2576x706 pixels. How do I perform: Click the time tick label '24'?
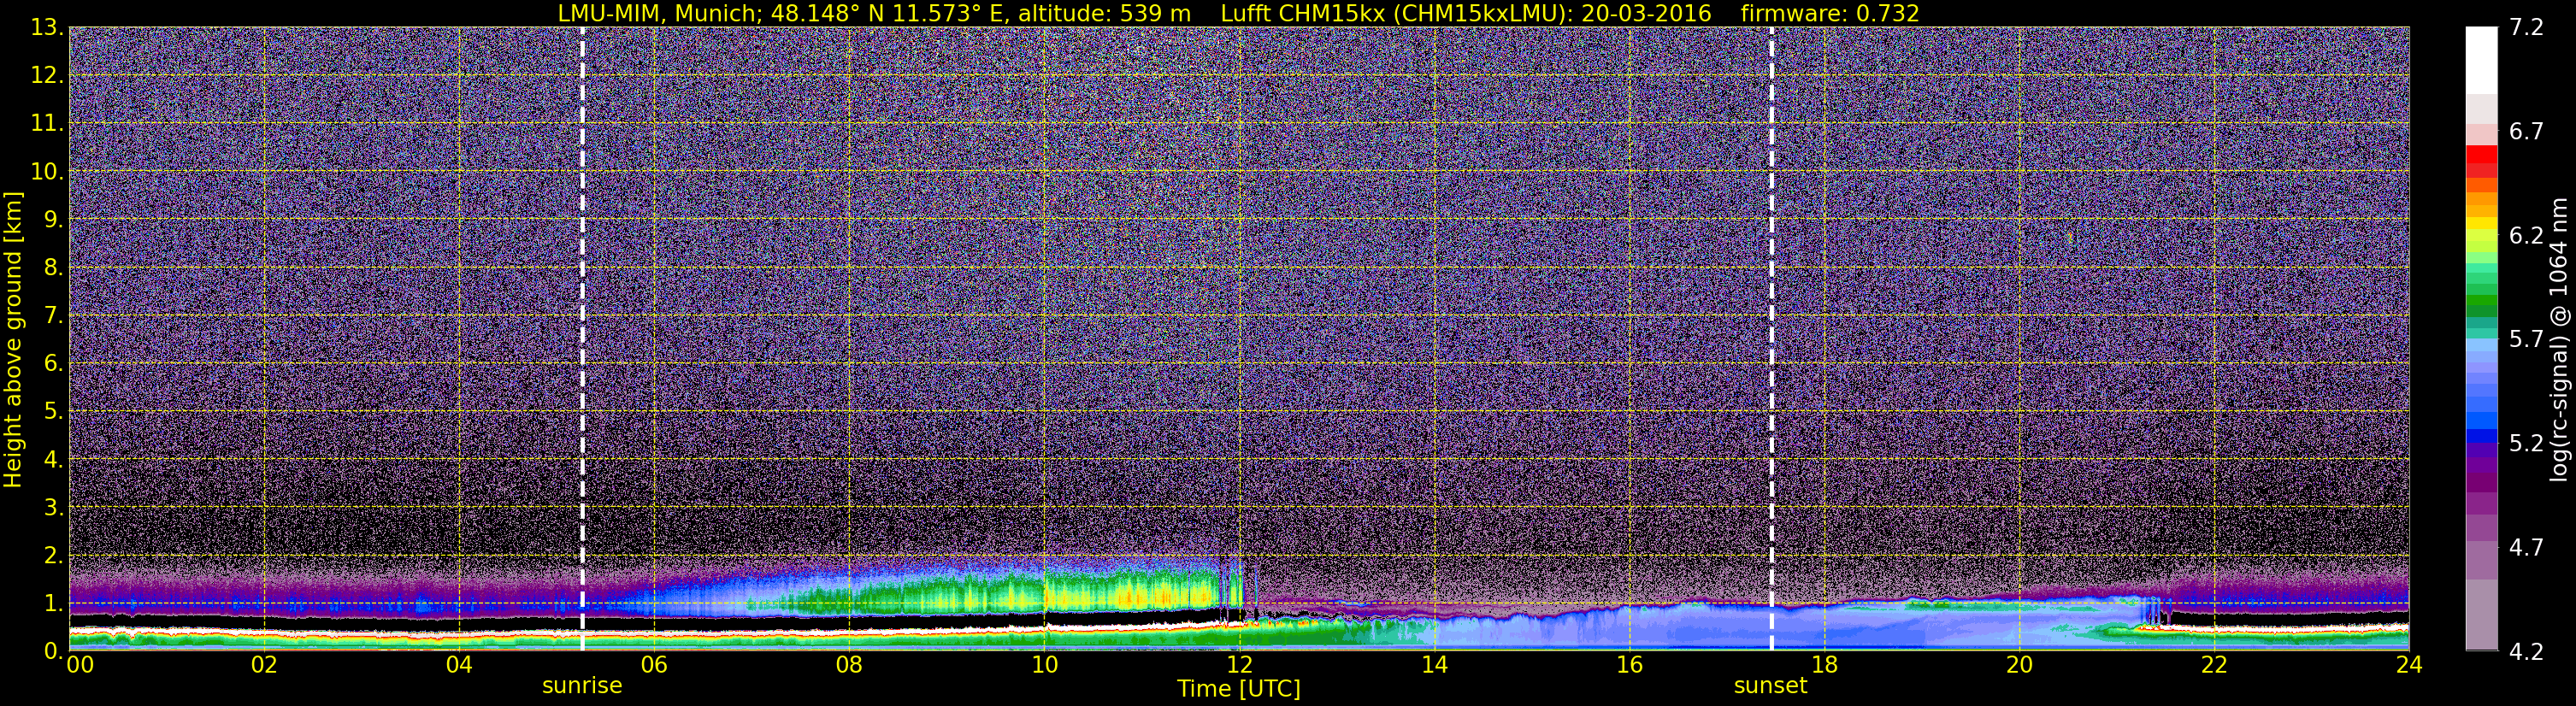pyautogui.click(x=2409, y=665)
